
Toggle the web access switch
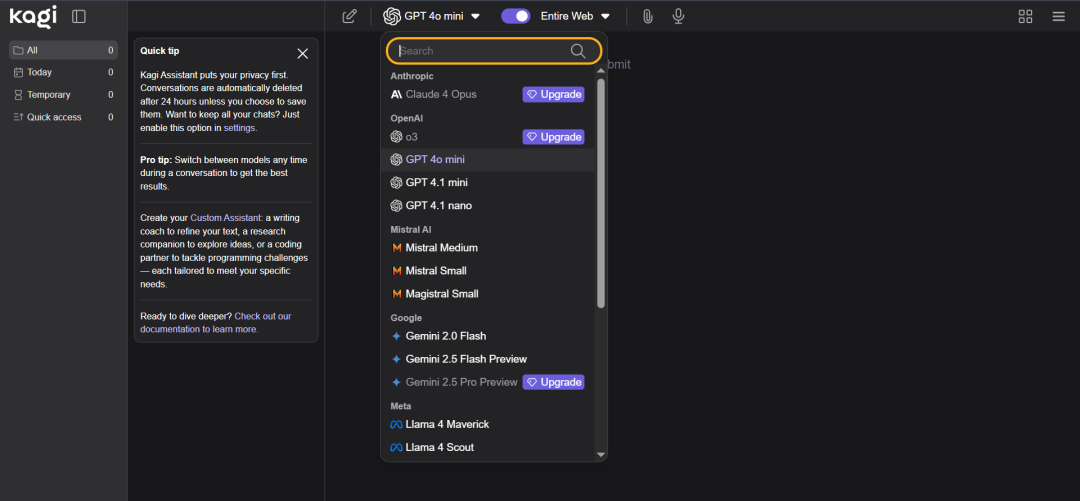click(x=516, y=16)
